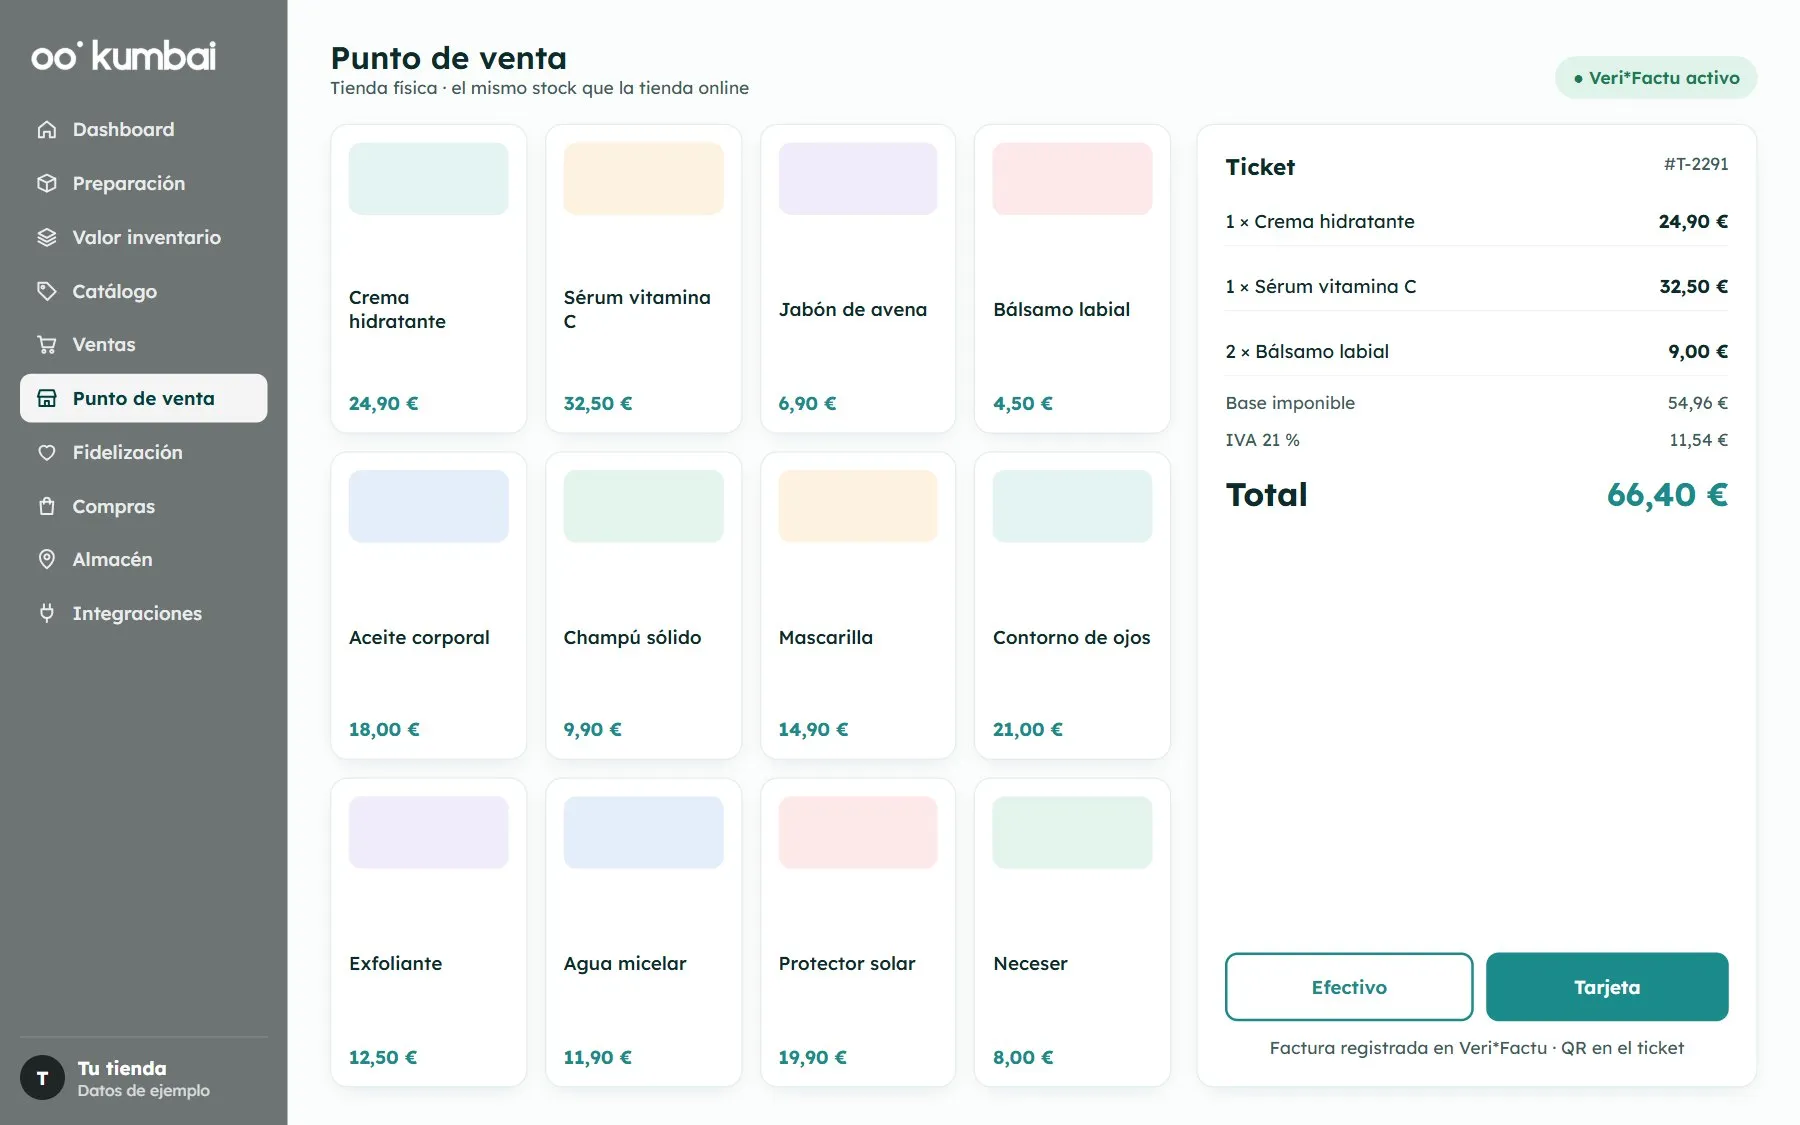Click the Fidelización heart icon
1800x1125 pixels.
(46, 453)
